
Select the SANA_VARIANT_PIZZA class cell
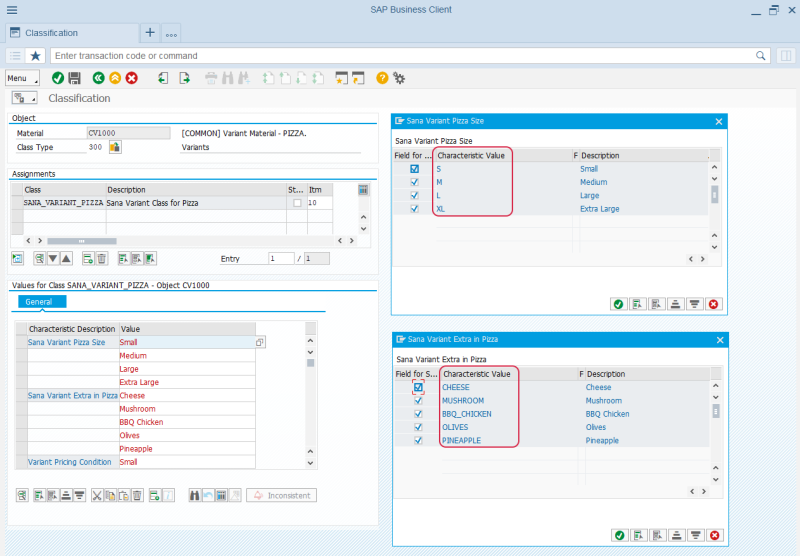[x=64, y=203]
